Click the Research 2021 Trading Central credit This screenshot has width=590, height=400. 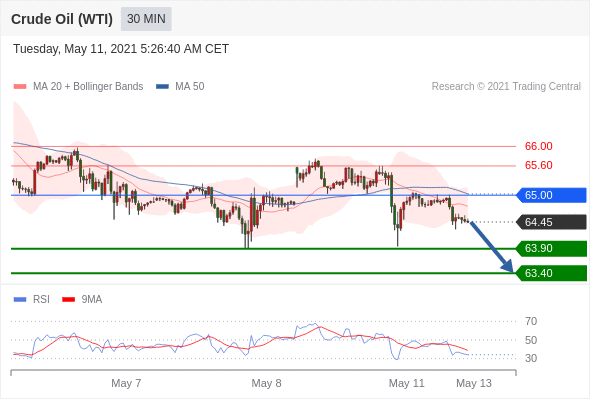[506, 87]
